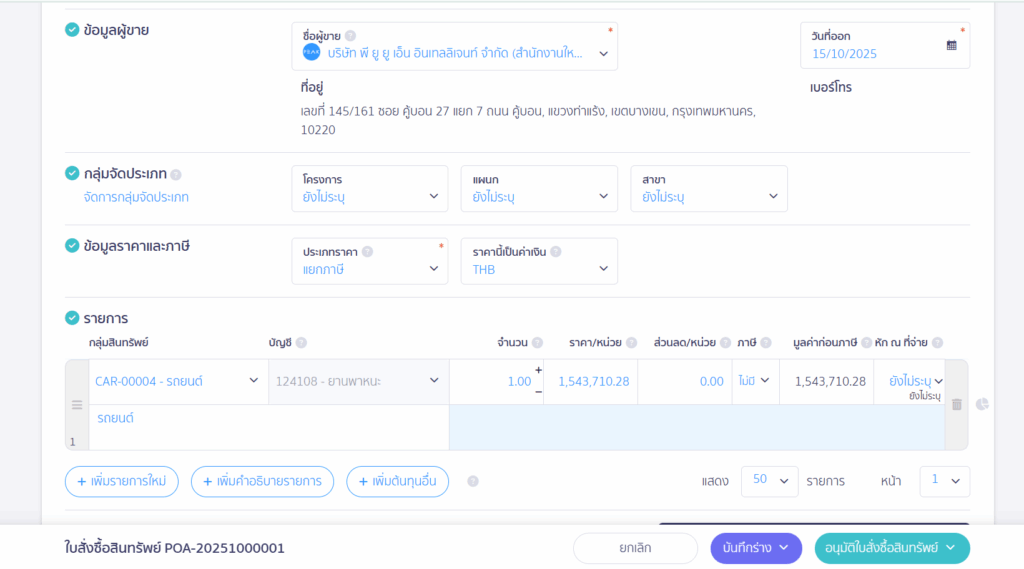Image resolution: width=1024 pixels, height=569 pixels.
Task: Click help icon next to ชื่อผู้ขาย
Action: [350, 35]
